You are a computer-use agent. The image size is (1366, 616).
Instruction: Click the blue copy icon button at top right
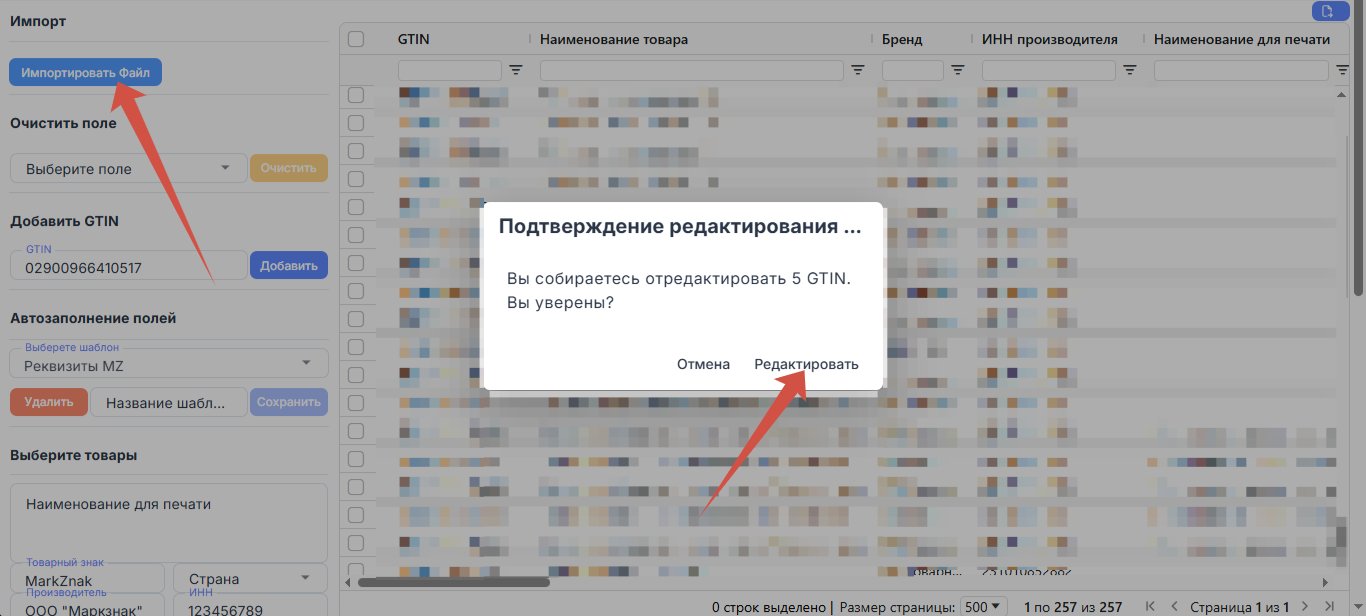point(1328,11)
